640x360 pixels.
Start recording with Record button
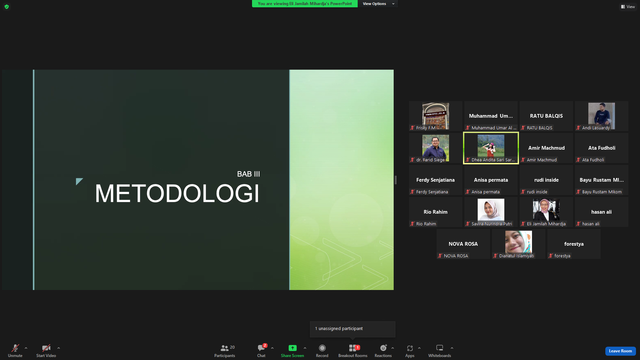[x=322, y=350]
